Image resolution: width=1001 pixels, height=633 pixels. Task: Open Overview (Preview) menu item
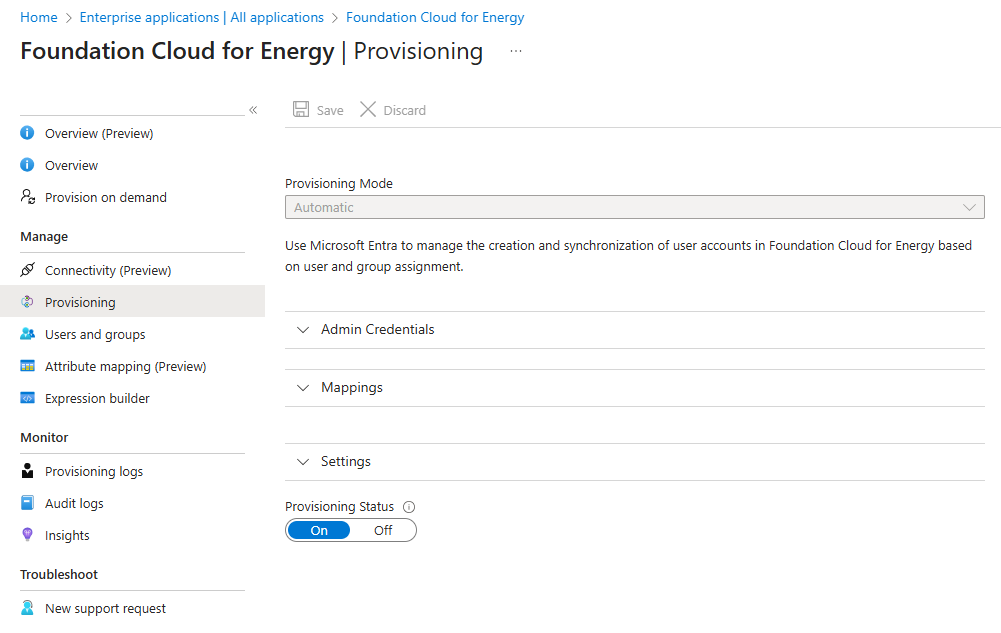[132, 133]
